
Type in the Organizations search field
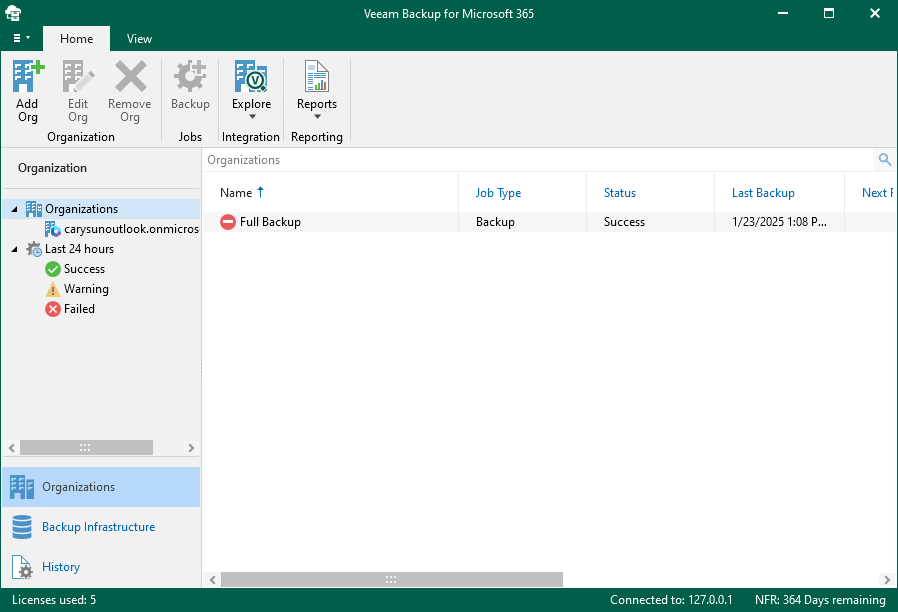(535, 160)
